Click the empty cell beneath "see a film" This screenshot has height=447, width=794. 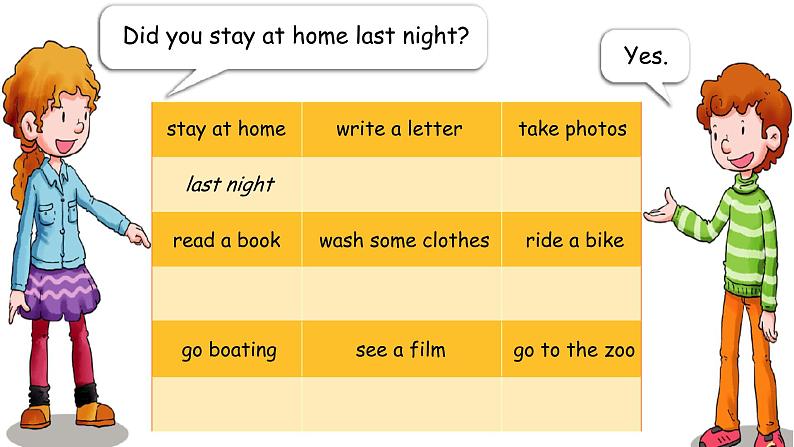pyautogui.click(x=400, y=405)
